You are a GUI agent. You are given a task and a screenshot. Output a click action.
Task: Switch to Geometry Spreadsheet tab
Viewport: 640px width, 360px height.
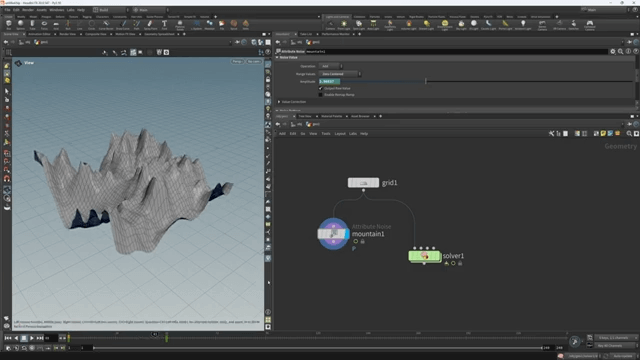pos(159,34)
